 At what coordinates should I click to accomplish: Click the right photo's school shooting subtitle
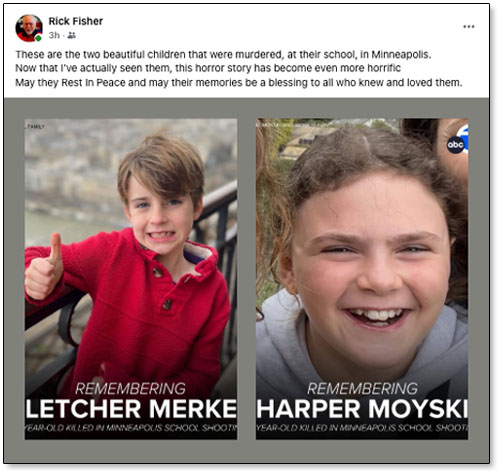click(362, 428)
